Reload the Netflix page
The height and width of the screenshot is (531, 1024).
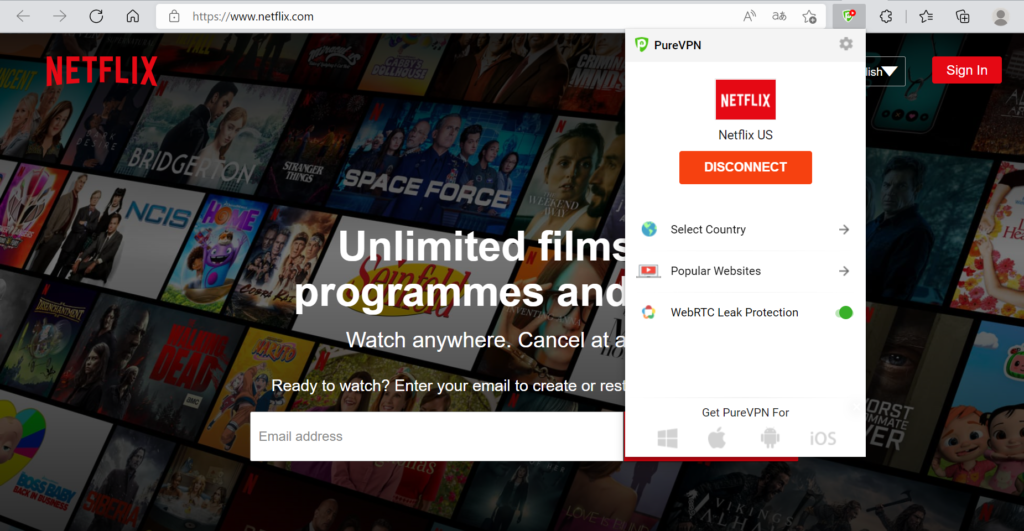pos(96,16)
